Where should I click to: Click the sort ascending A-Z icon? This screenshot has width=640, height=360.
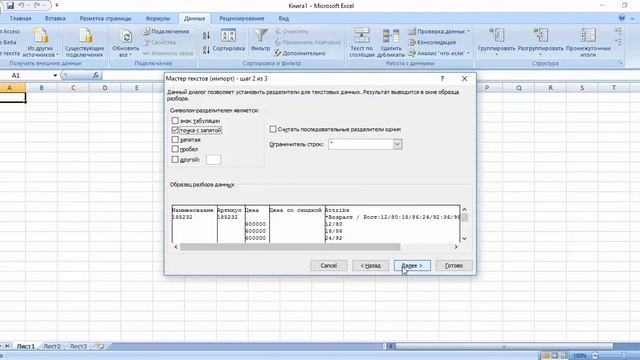[206, 36]
